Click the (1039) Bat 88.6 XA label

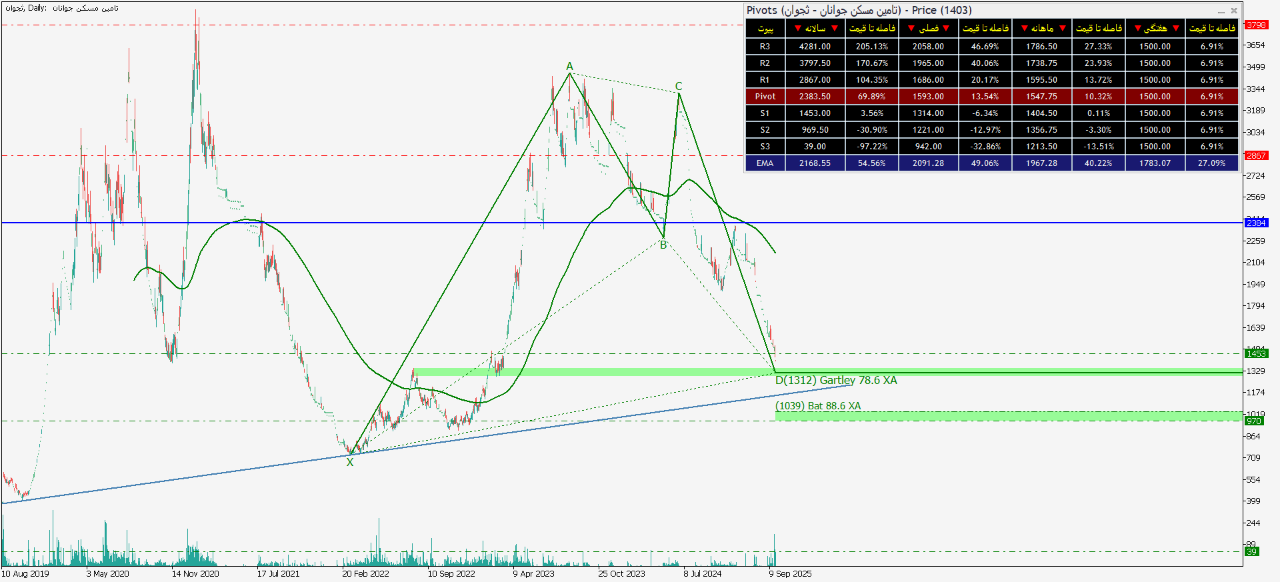coord(817,405)
